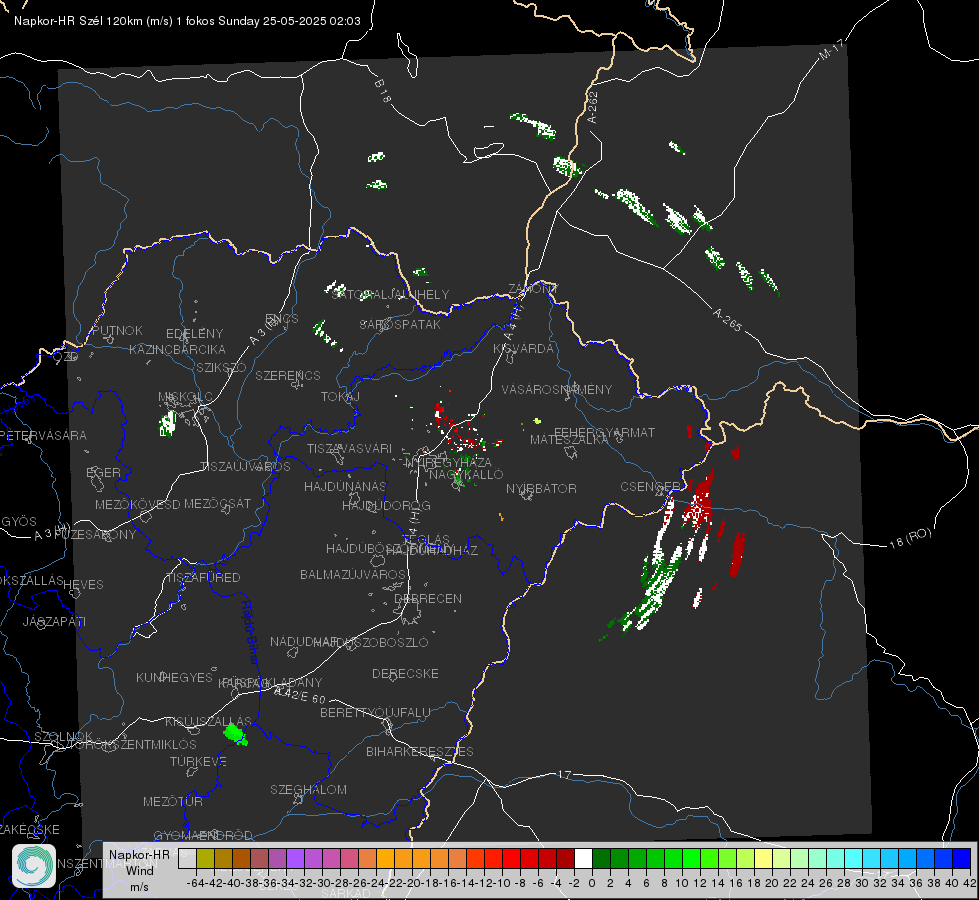The height and width of the screenshot is (900, 979).
Task: Click the BERETTYOUJFALU town label
Action: pos(375,713)
